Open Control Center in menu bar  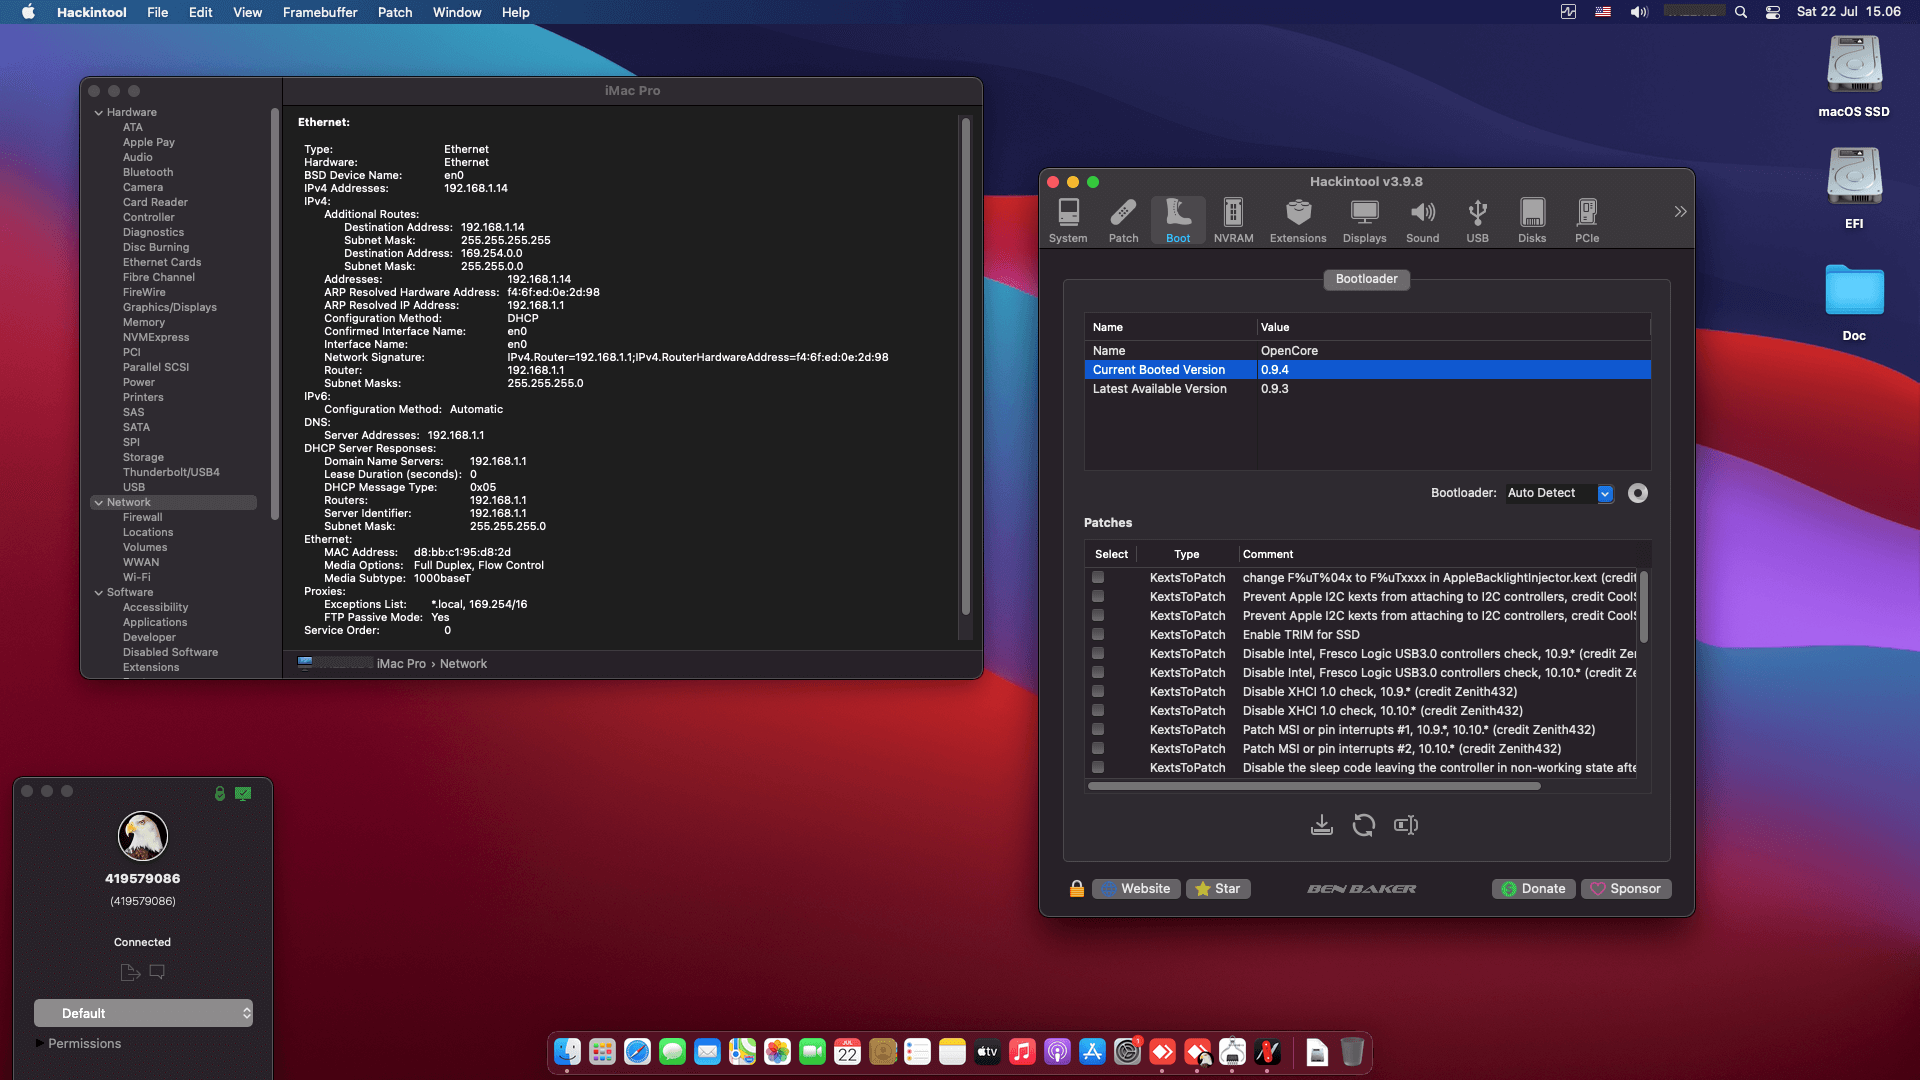coord(1773,12)
